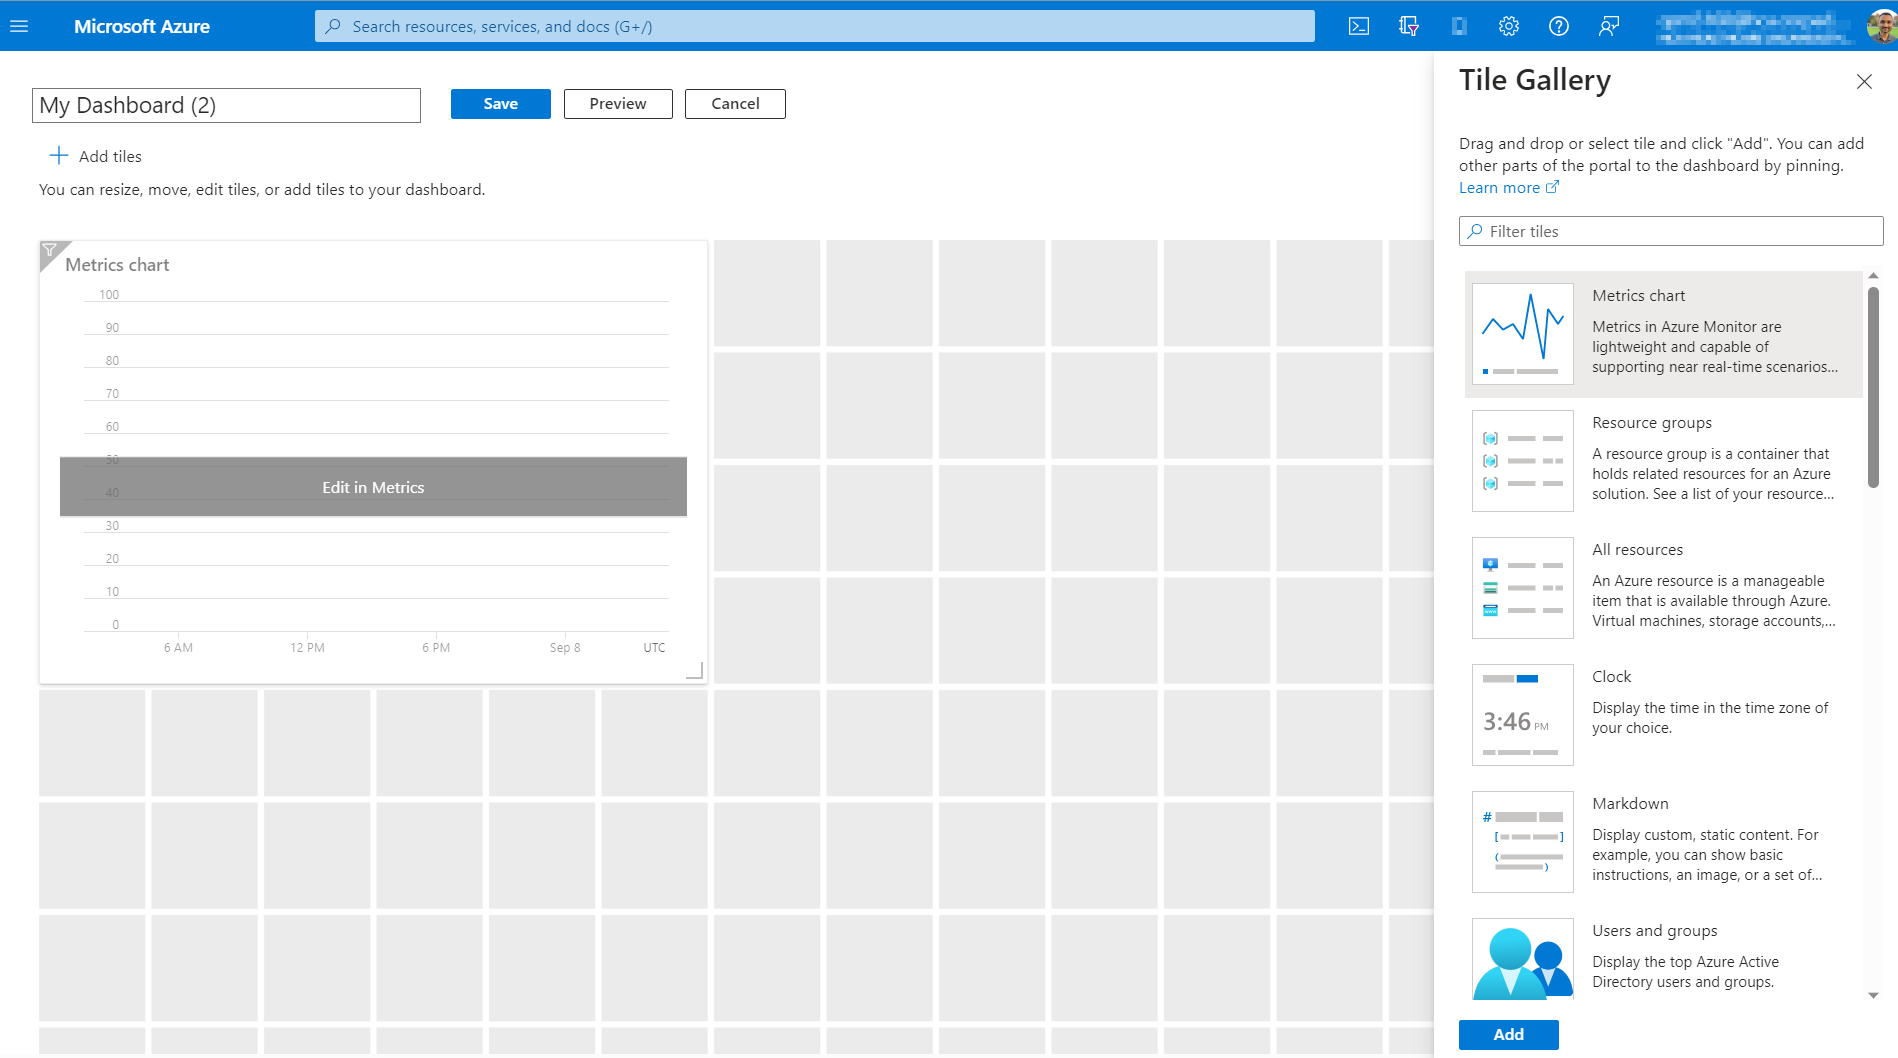Click the Feedback icon in header
This screenshot has width=1898, height=1058.
[x=1608, y=26]
